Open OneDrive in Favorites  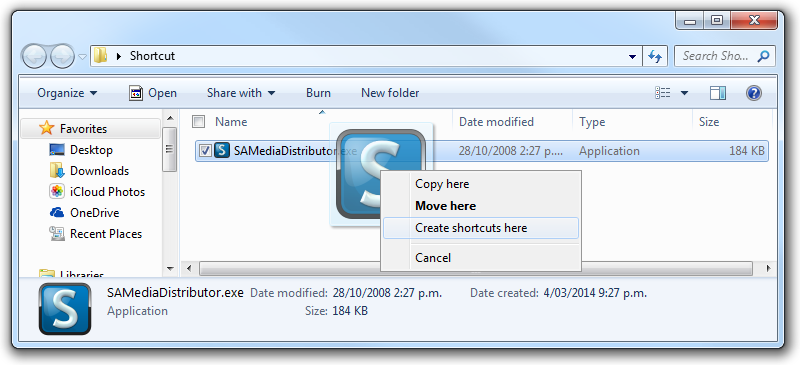[x=94, y=213]
